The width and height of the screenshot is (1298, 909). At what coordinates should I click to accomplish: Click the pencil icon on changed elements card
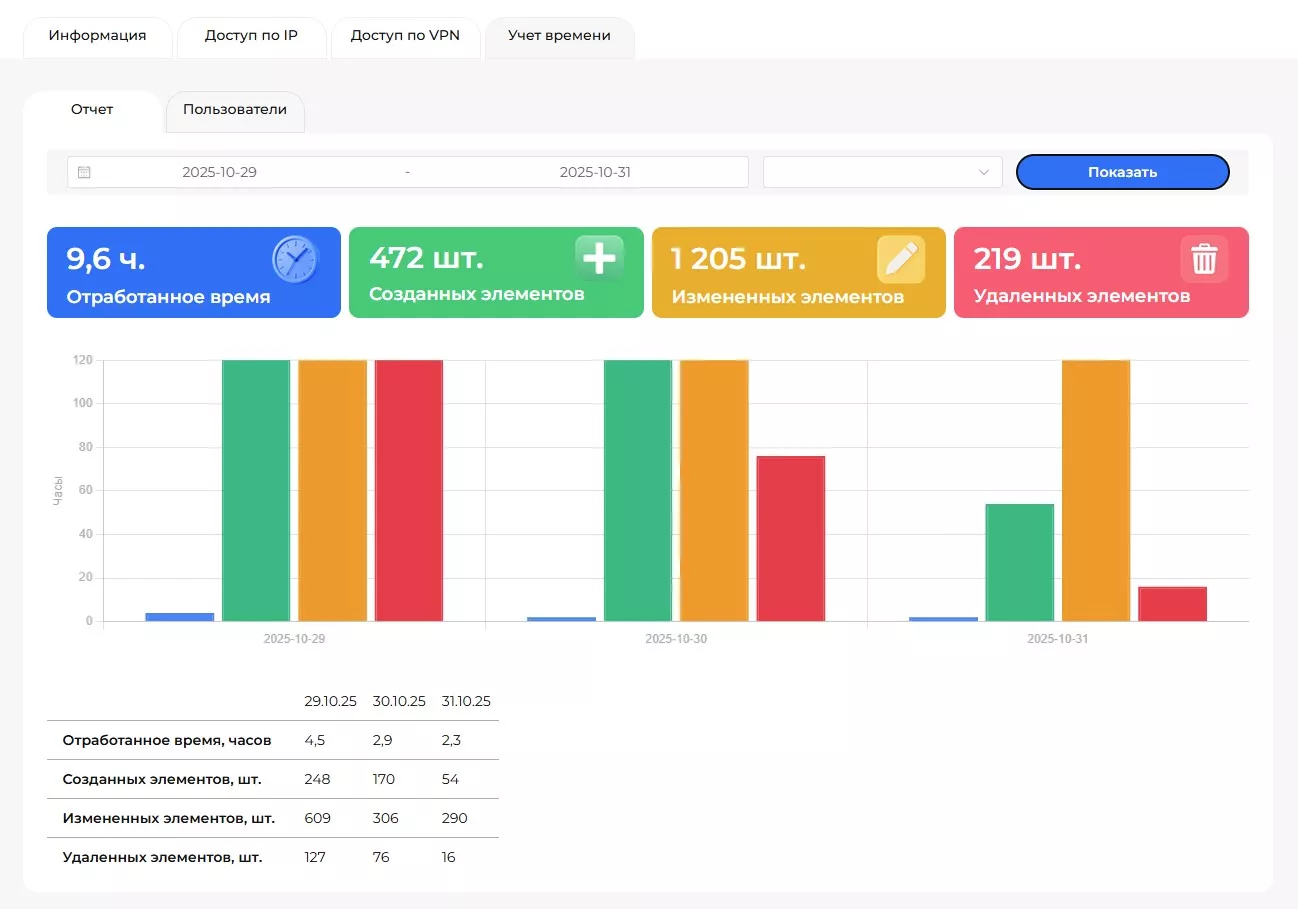click(x=901, y=260)
